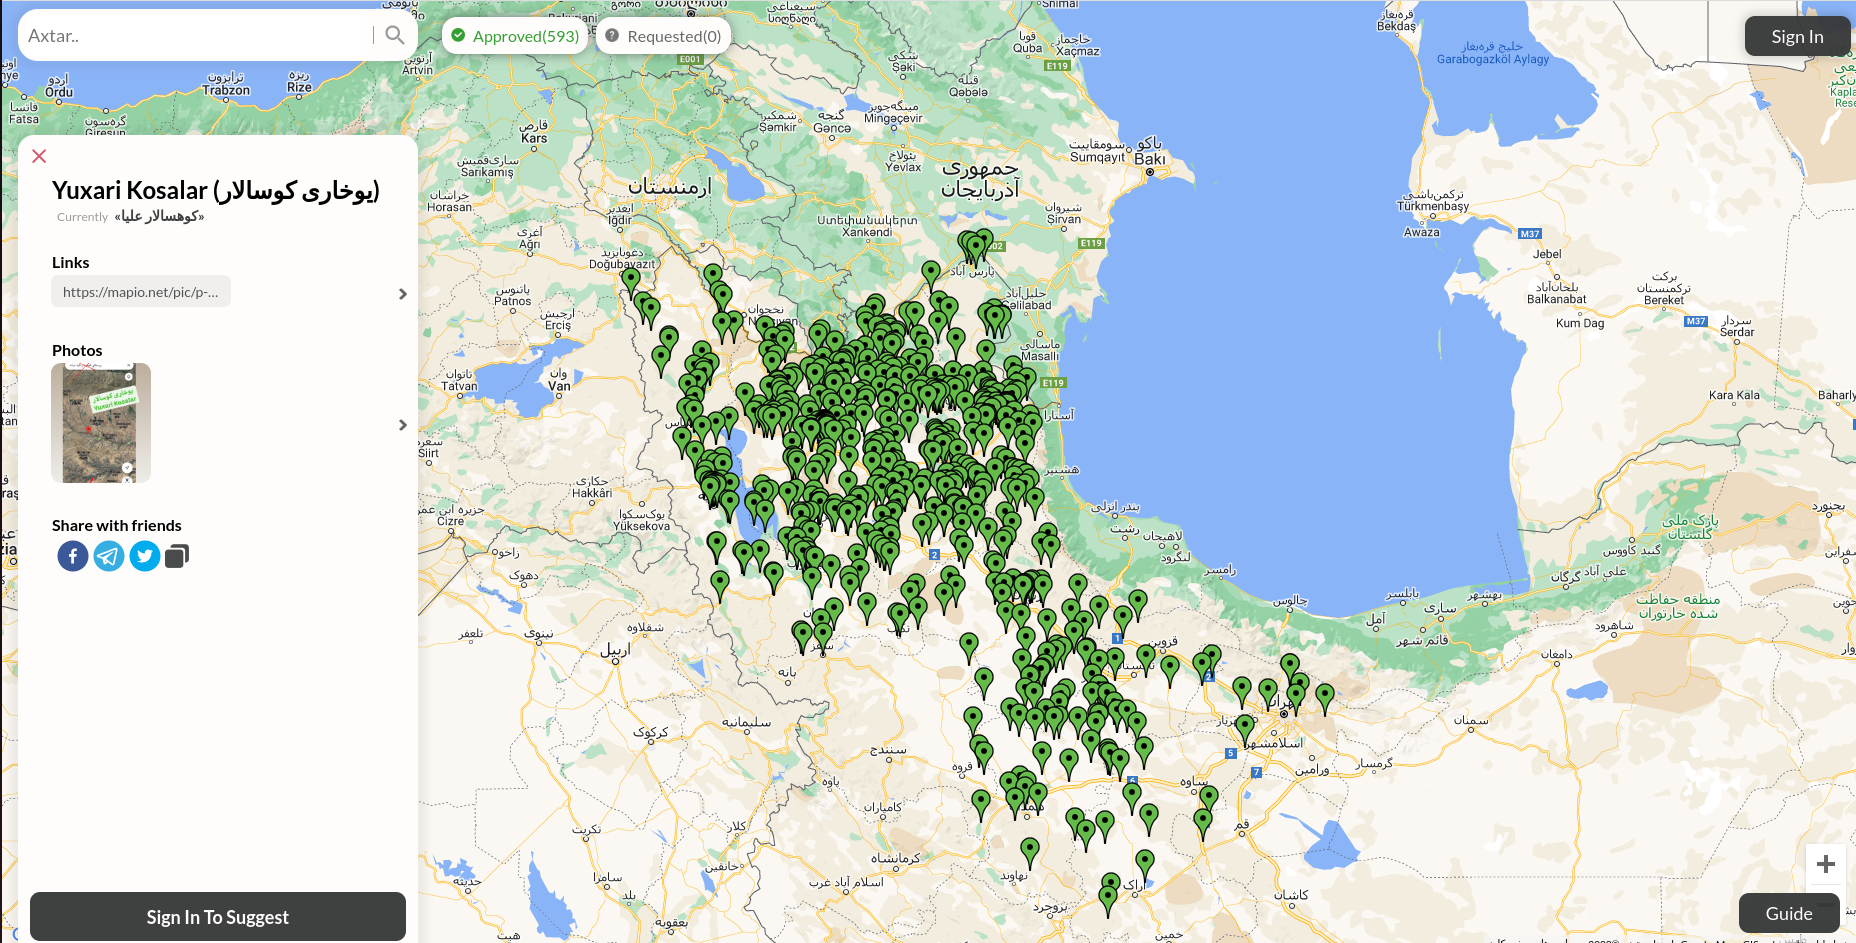Open the mapio.net link

pos(141,292)
